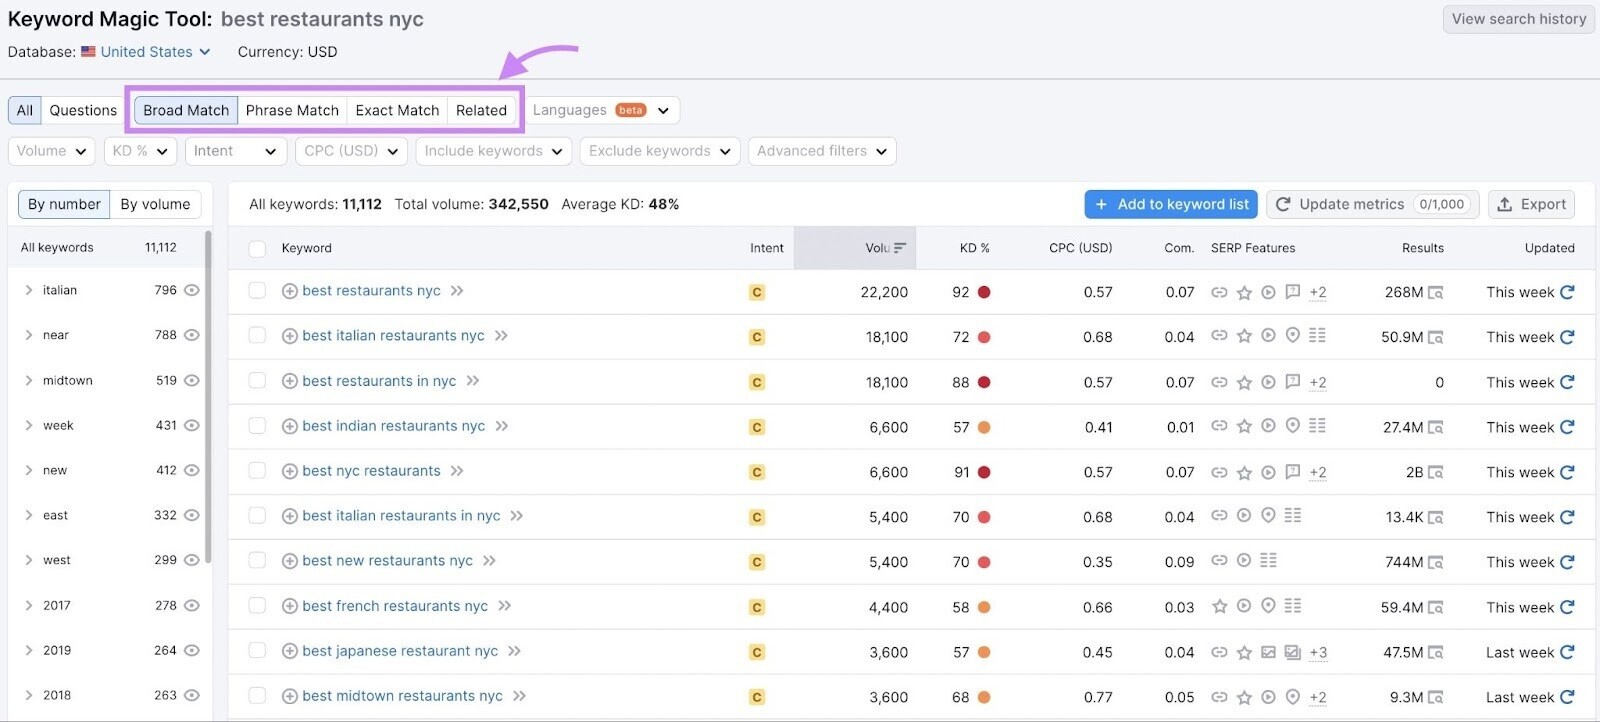This screenshot has height=722, width=1600.
Task: Refresh metrics for best midtown restaurants nyc row
Action: pyautogui.click(x=1567, y=697)
